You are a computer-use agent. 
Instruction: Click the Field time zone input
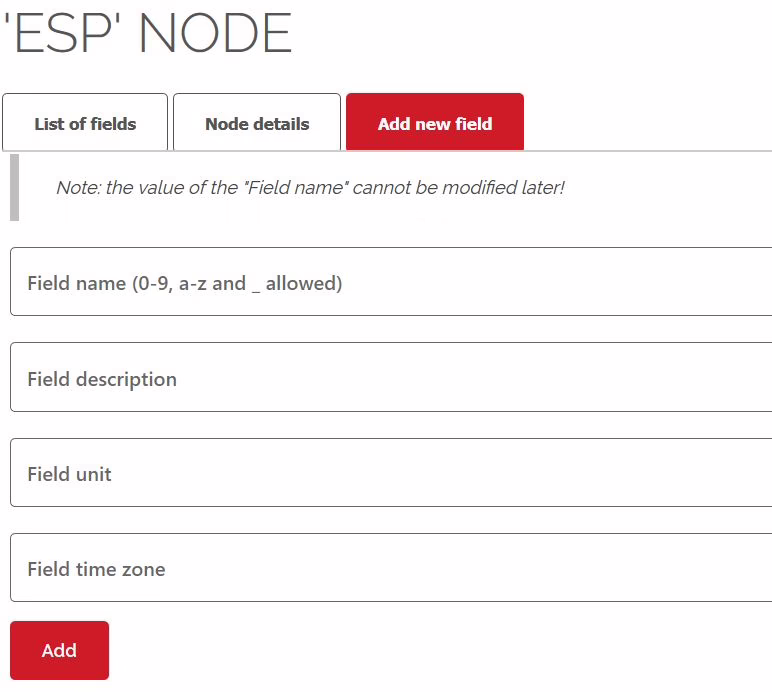coord(391,567)
